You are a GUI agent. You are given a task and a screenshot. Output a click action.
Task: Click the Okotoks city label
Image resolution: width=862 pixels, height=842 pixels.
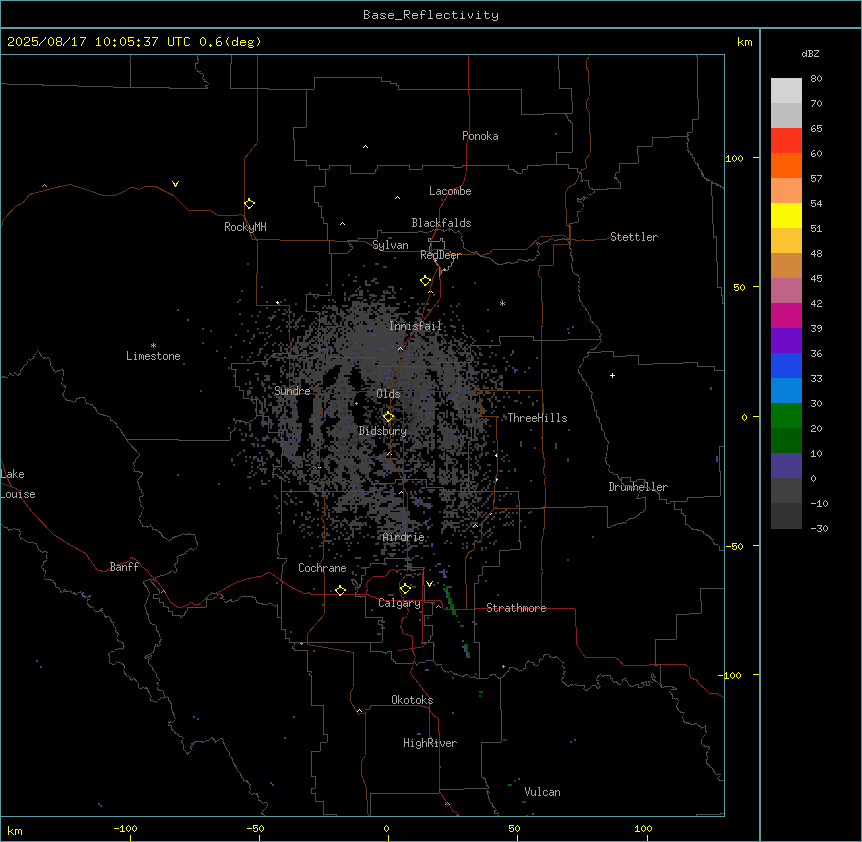pyautogui.click(x=412, y=700)
